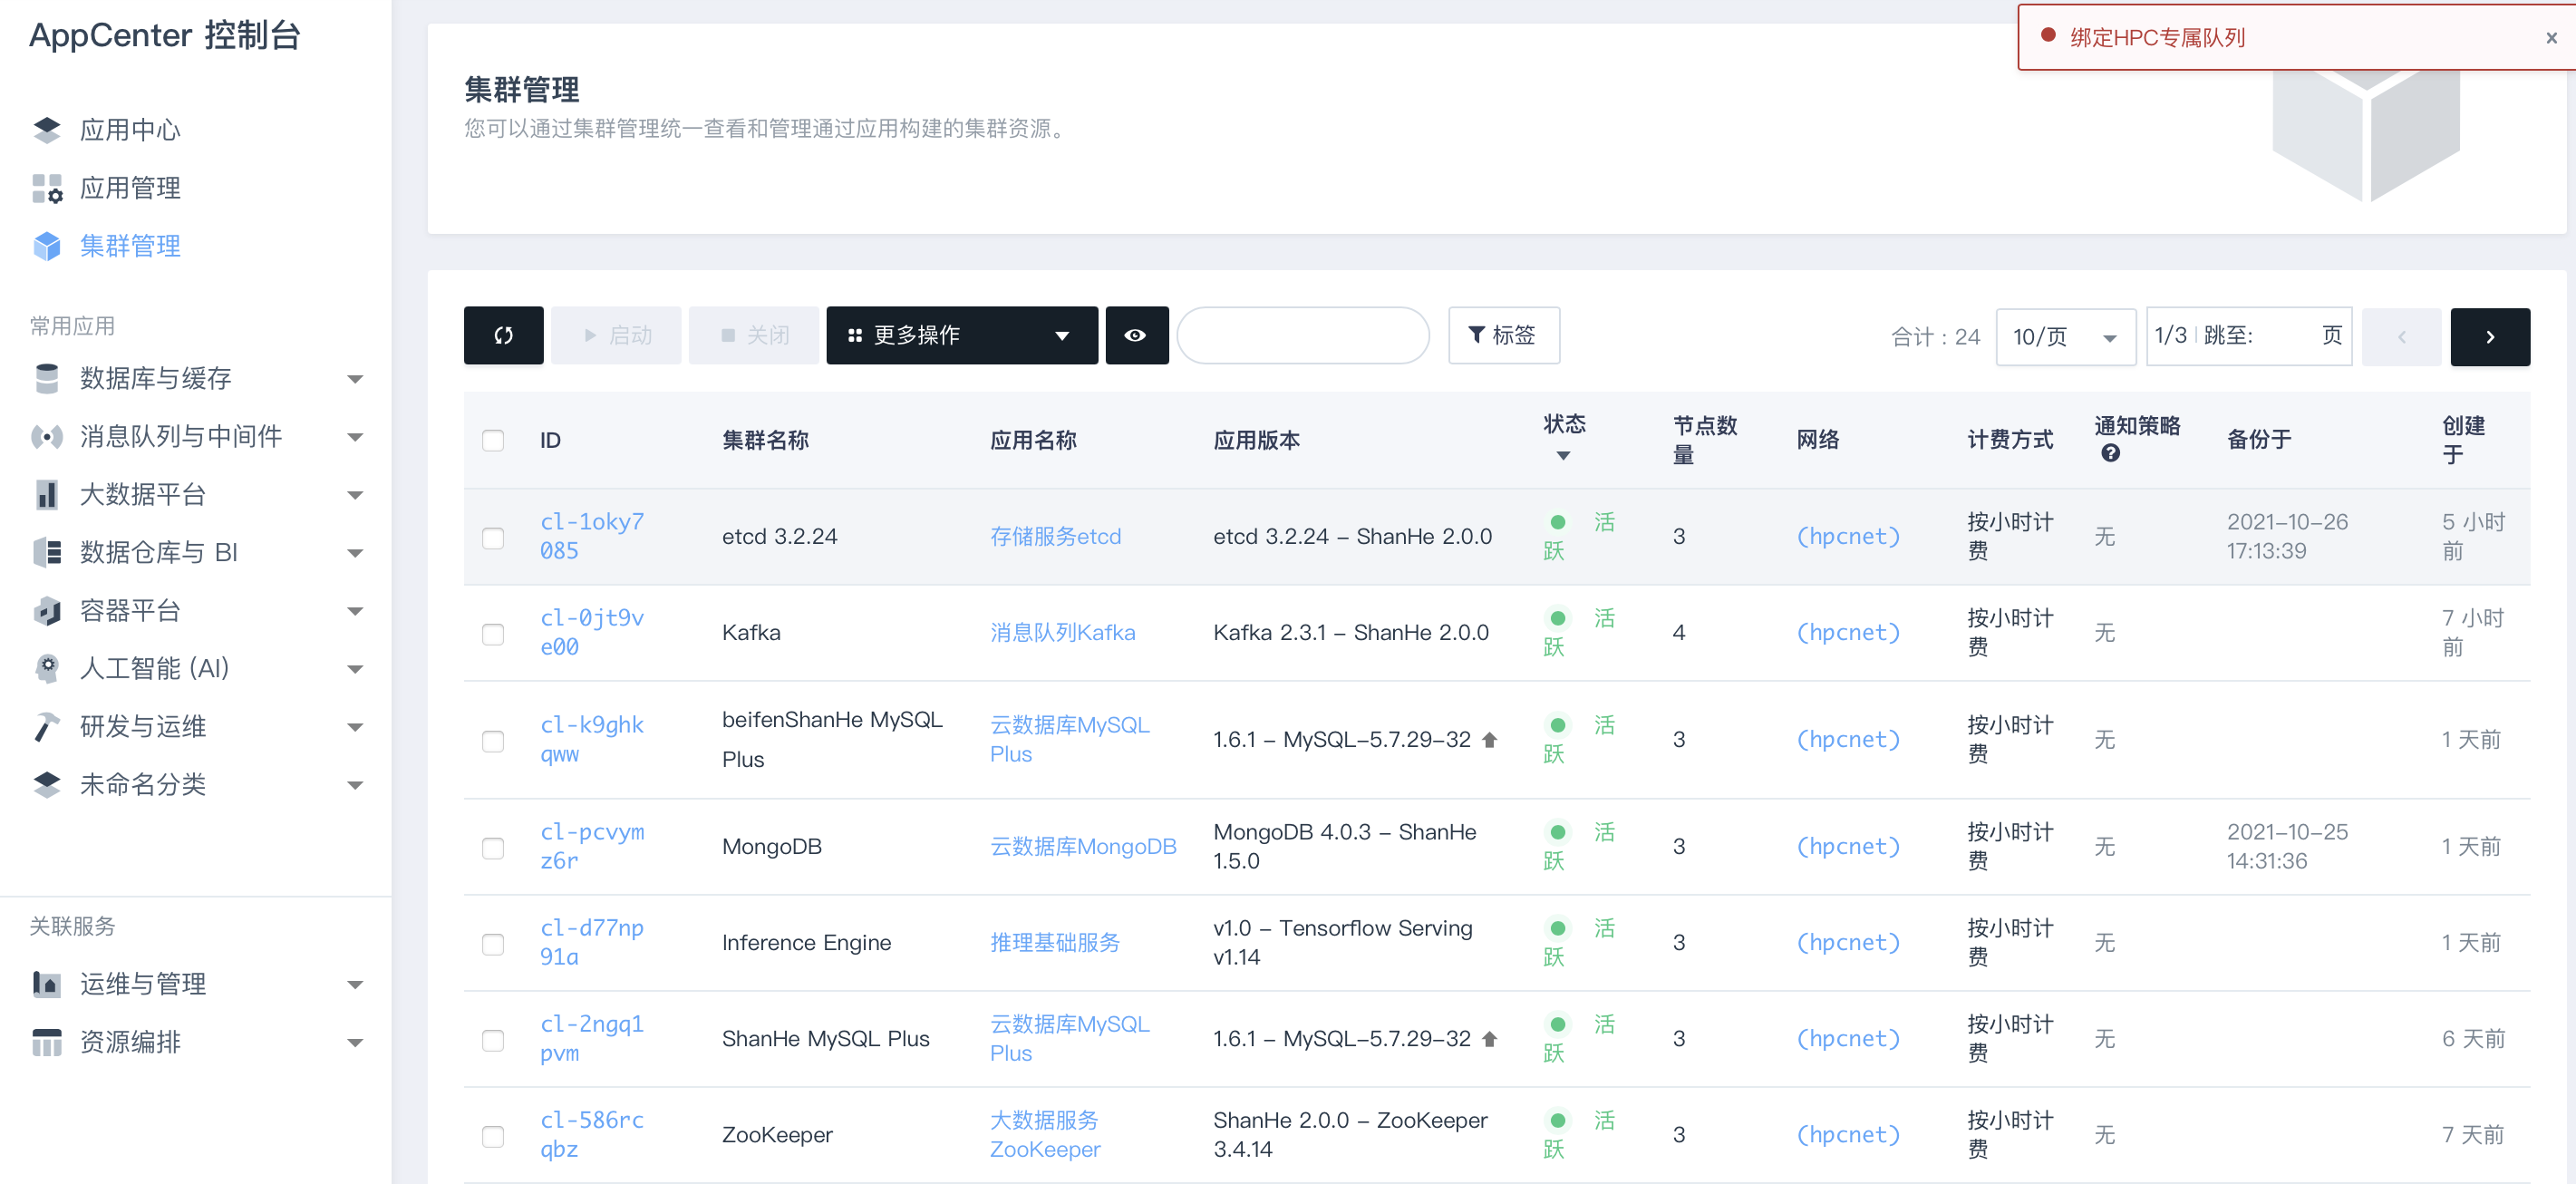Viewport: 2576px width, 1184px height.
Task: Click the 资源编排 icon
Action: click(46, 1042)
